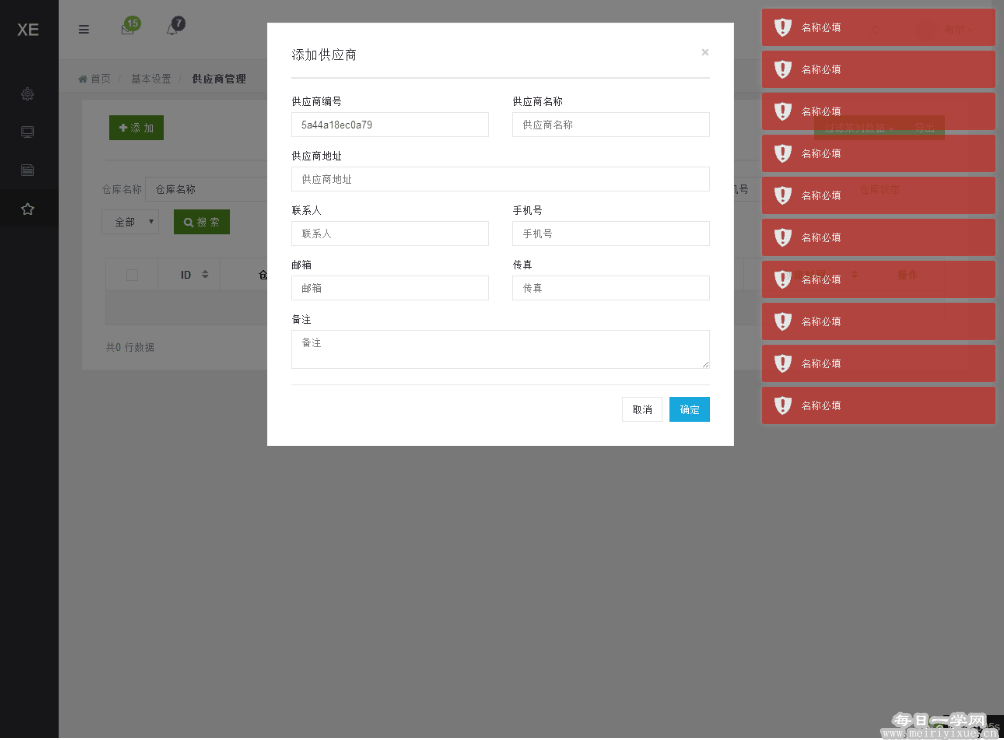The image size is (1004, 740).
Task: Go to 首页 in the breadcrumb
Action: [x=95, y=79]
